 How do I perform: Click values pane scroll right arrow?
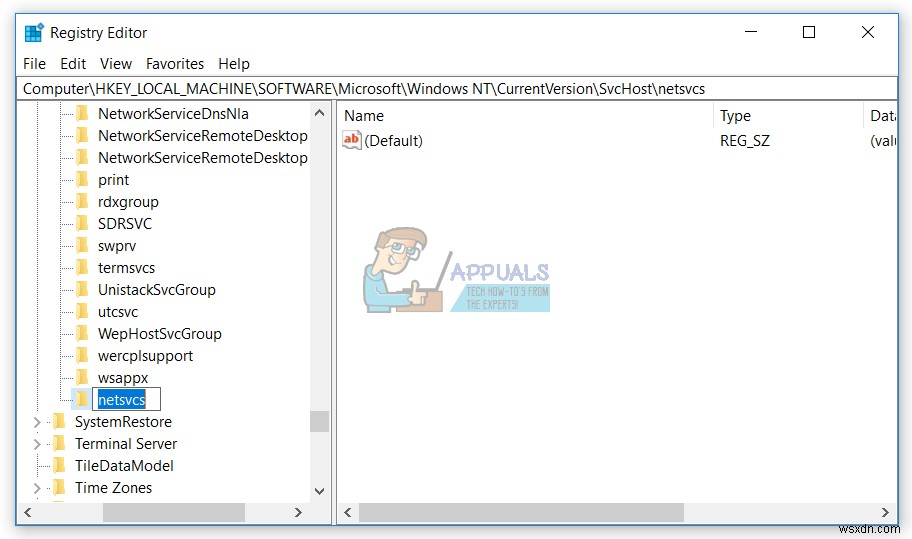pyautogui.click(x=885, y=512)
